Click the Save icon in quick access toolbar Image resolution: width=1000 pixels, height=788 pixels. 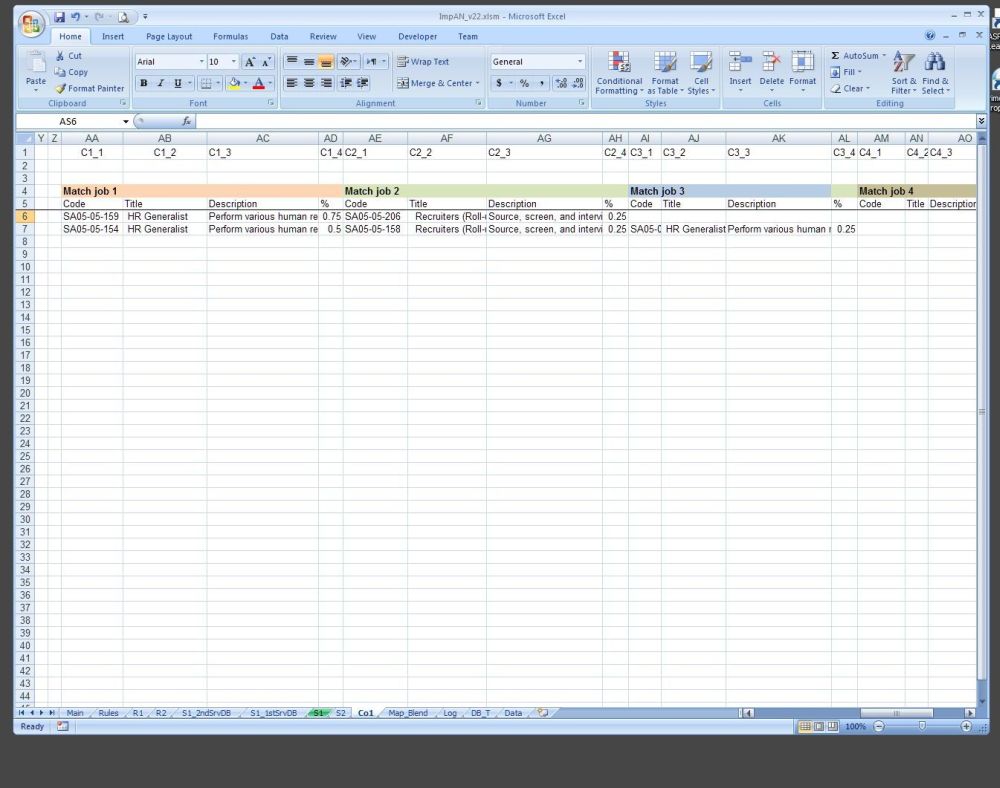click(60, 17)
